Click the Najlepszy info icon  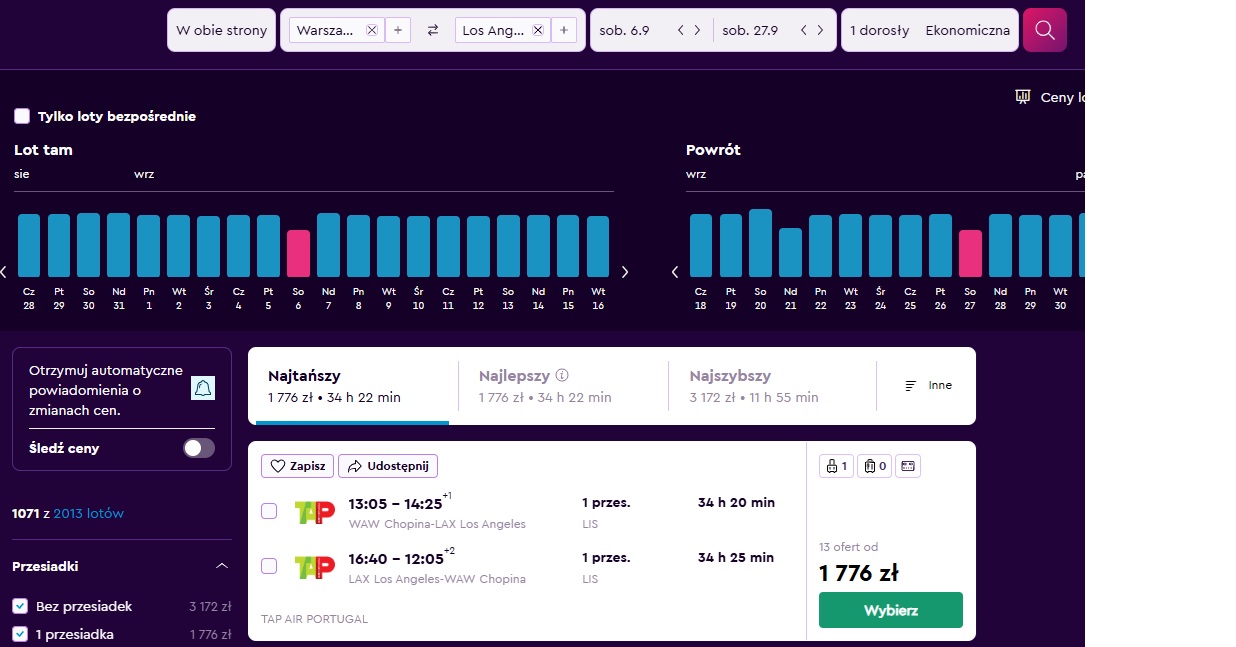(x=562, y=376)
